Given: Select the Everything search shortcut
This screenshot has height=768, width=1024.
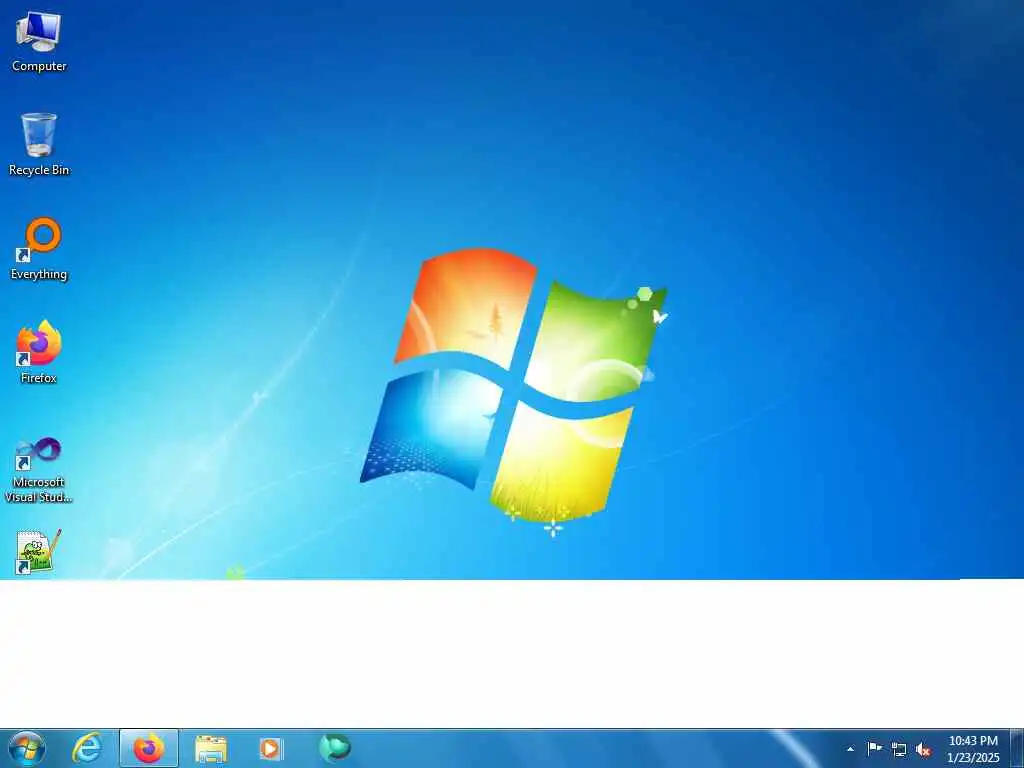Looking at the screenshot, I should 39,249.
